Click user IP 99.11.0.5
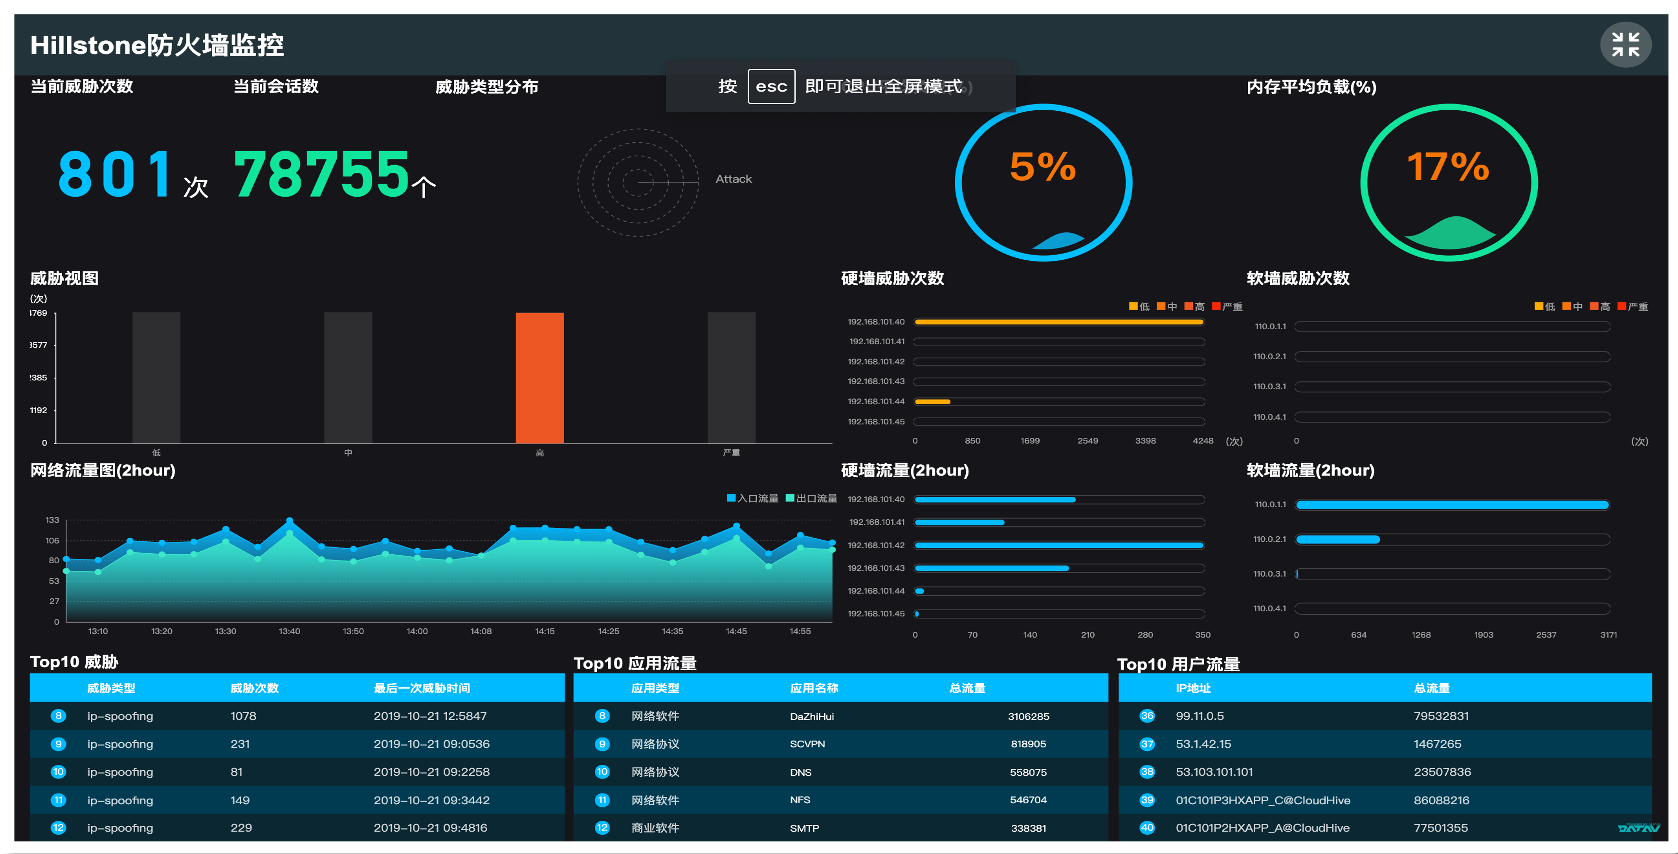Screen dimensions: 1678x854 1200,716
